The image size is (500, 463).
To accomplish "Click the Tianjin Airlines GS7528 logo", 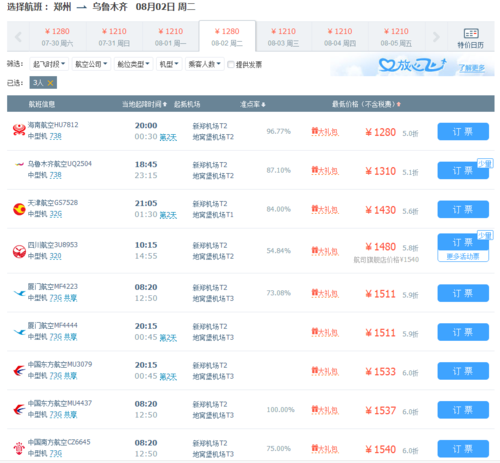I will tap(19, 209).
